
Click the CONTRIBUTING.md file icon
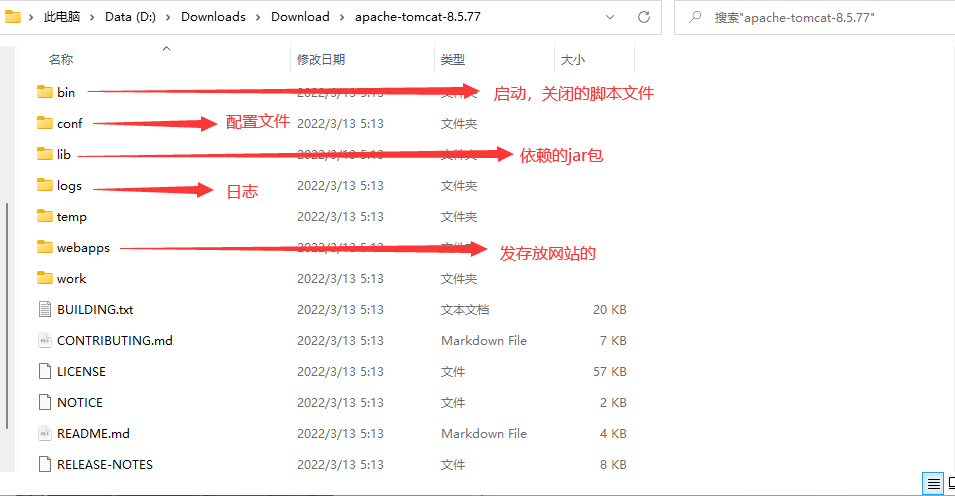44,341
